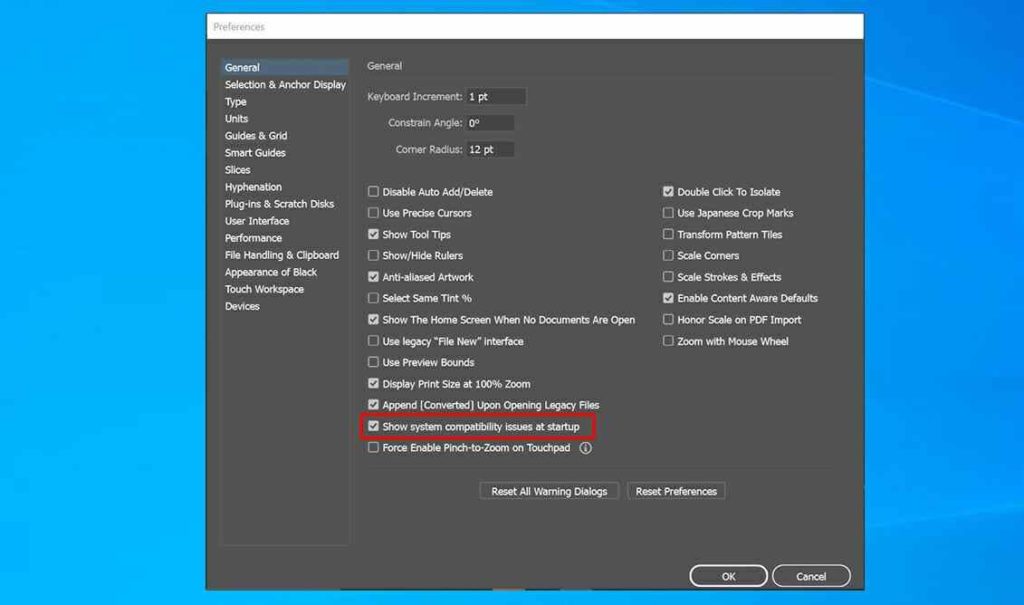Viewport: 1024px width, 605px height.
Task: Enable Force Enable Pinch-to-Zoom on Touchpad
Action: tap(373, 448)
